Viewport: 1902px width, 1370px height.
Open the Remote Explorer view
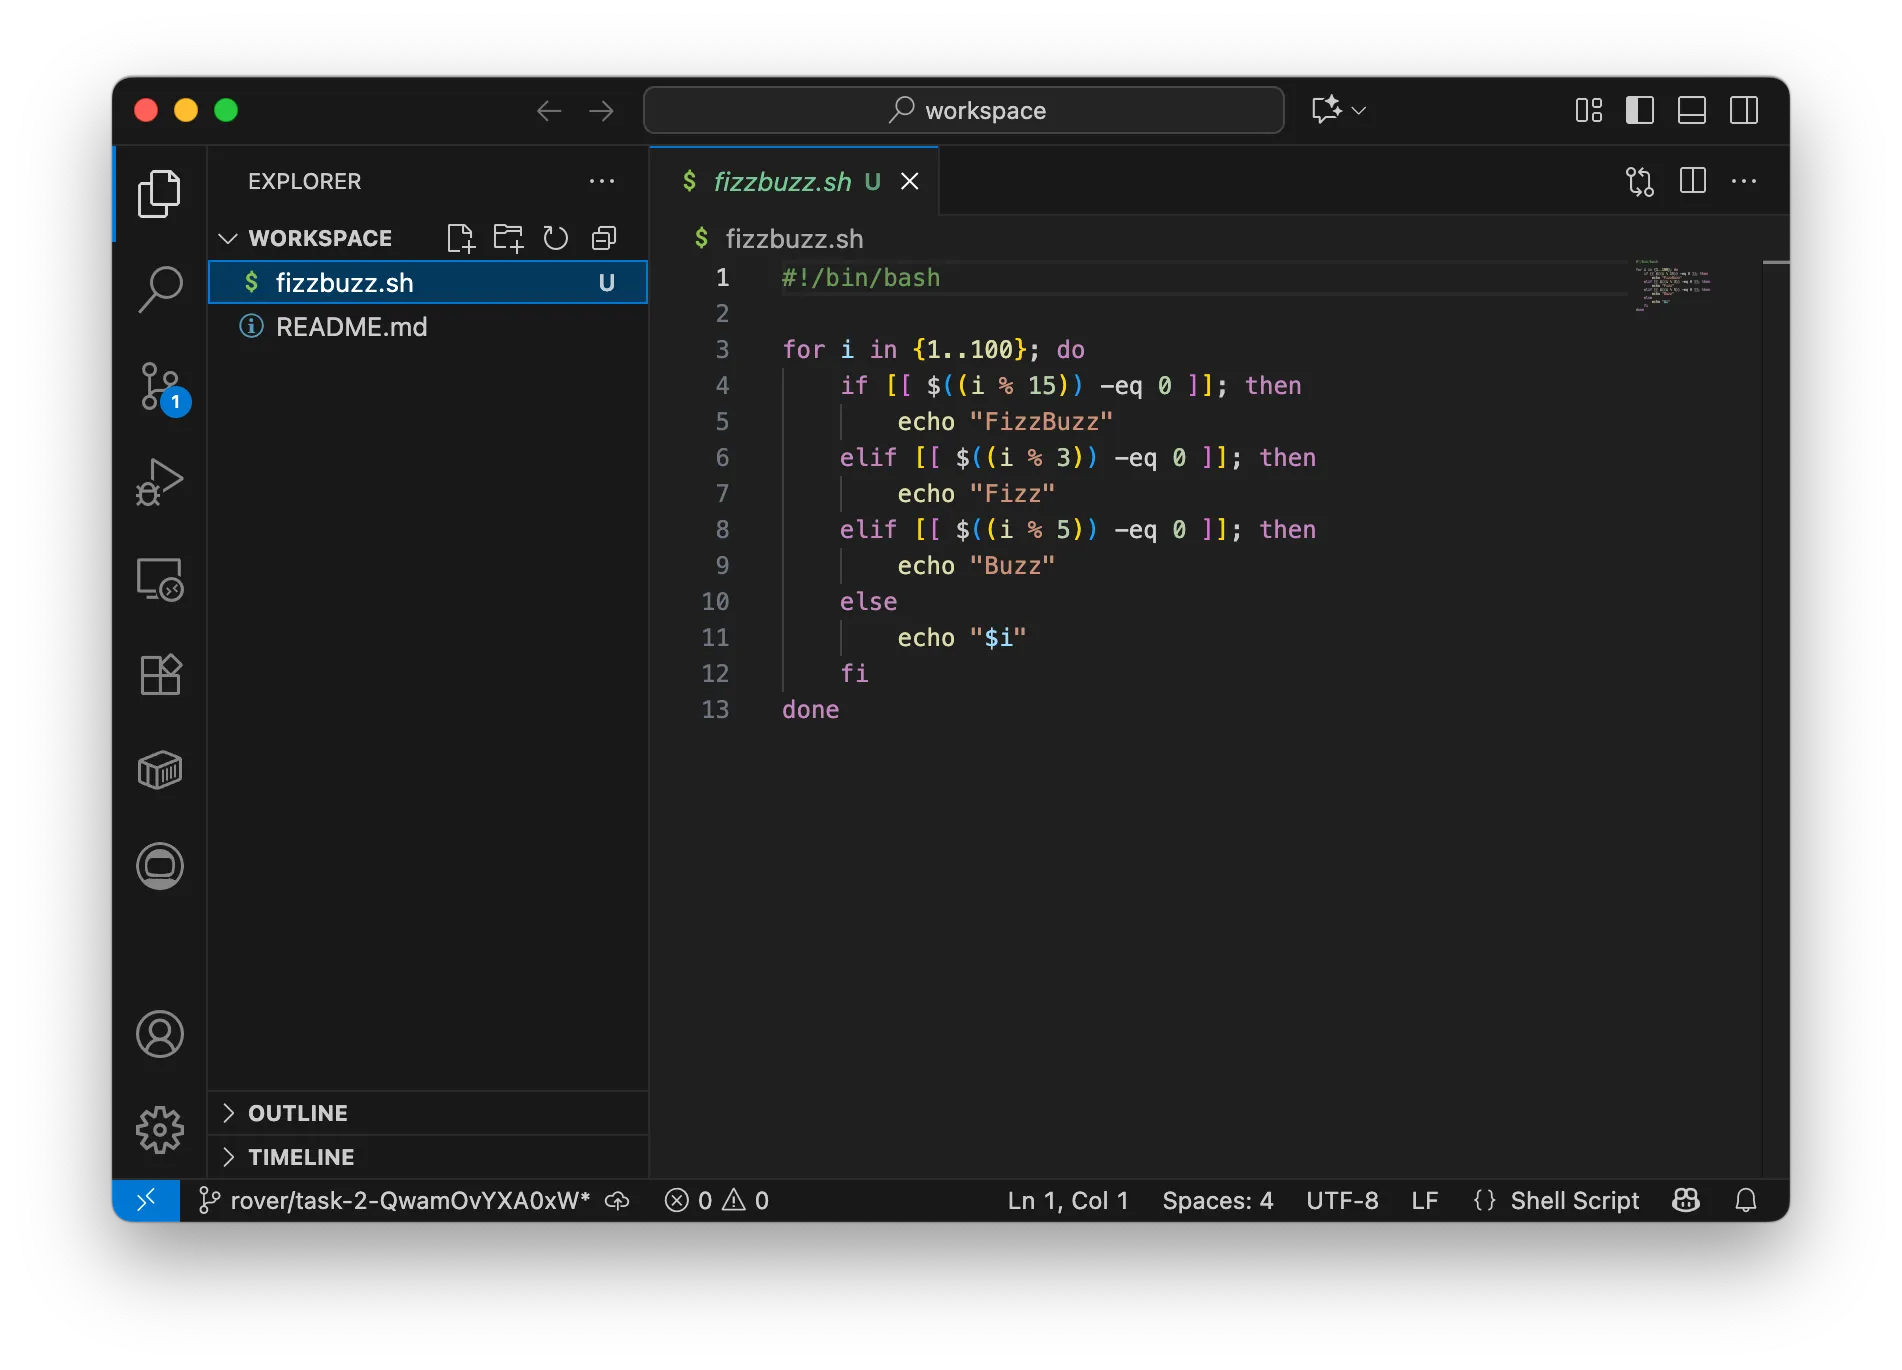coord(160,578)
